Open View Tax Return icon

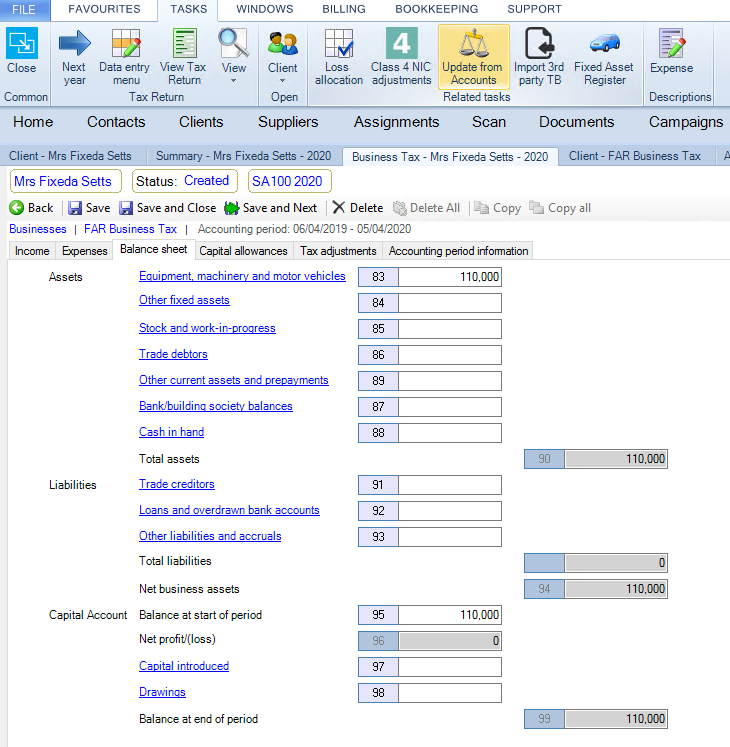[184, 43]
